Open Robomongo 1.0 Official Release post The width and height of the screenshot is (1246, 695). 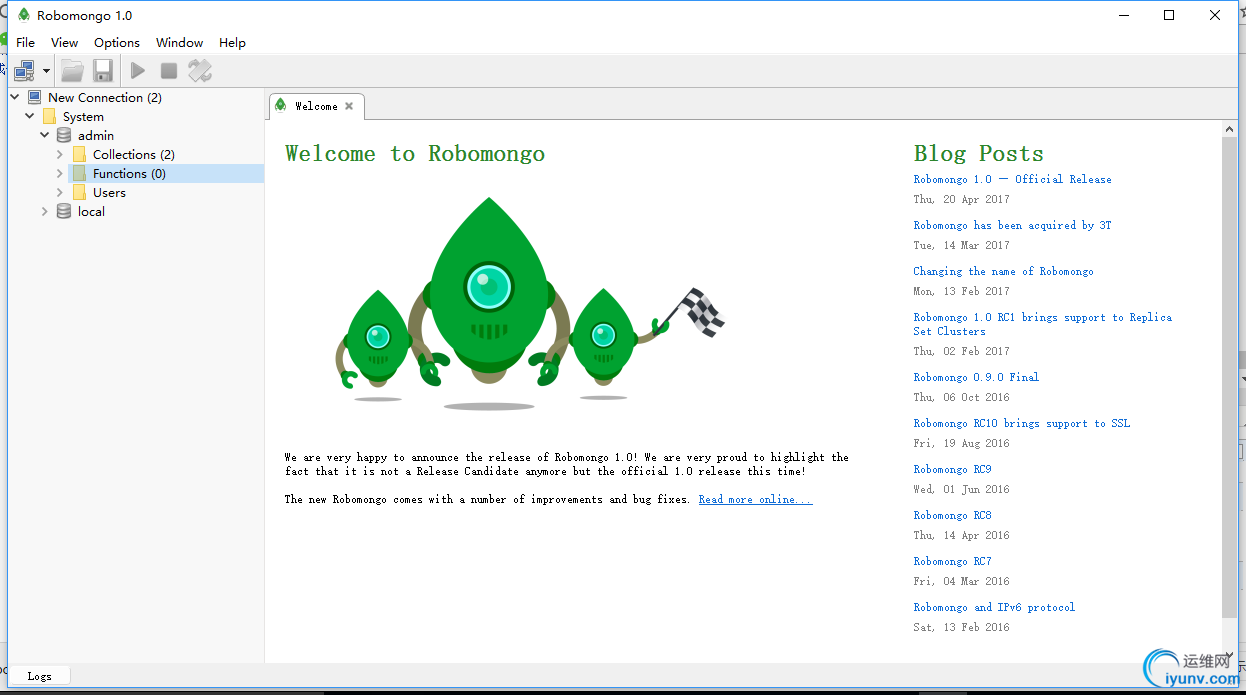click(x=1012, y=179)
